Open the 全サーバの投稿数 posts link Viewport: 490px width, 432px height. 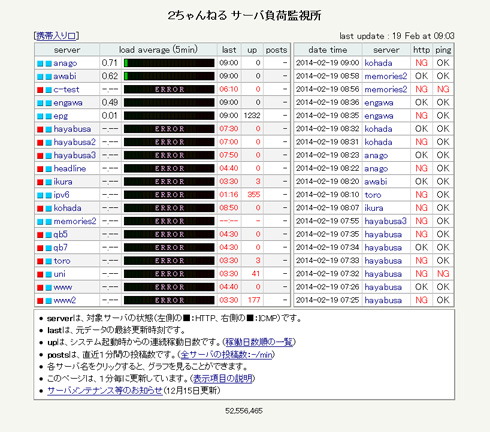pyautogui.click(x=226, y=354)
